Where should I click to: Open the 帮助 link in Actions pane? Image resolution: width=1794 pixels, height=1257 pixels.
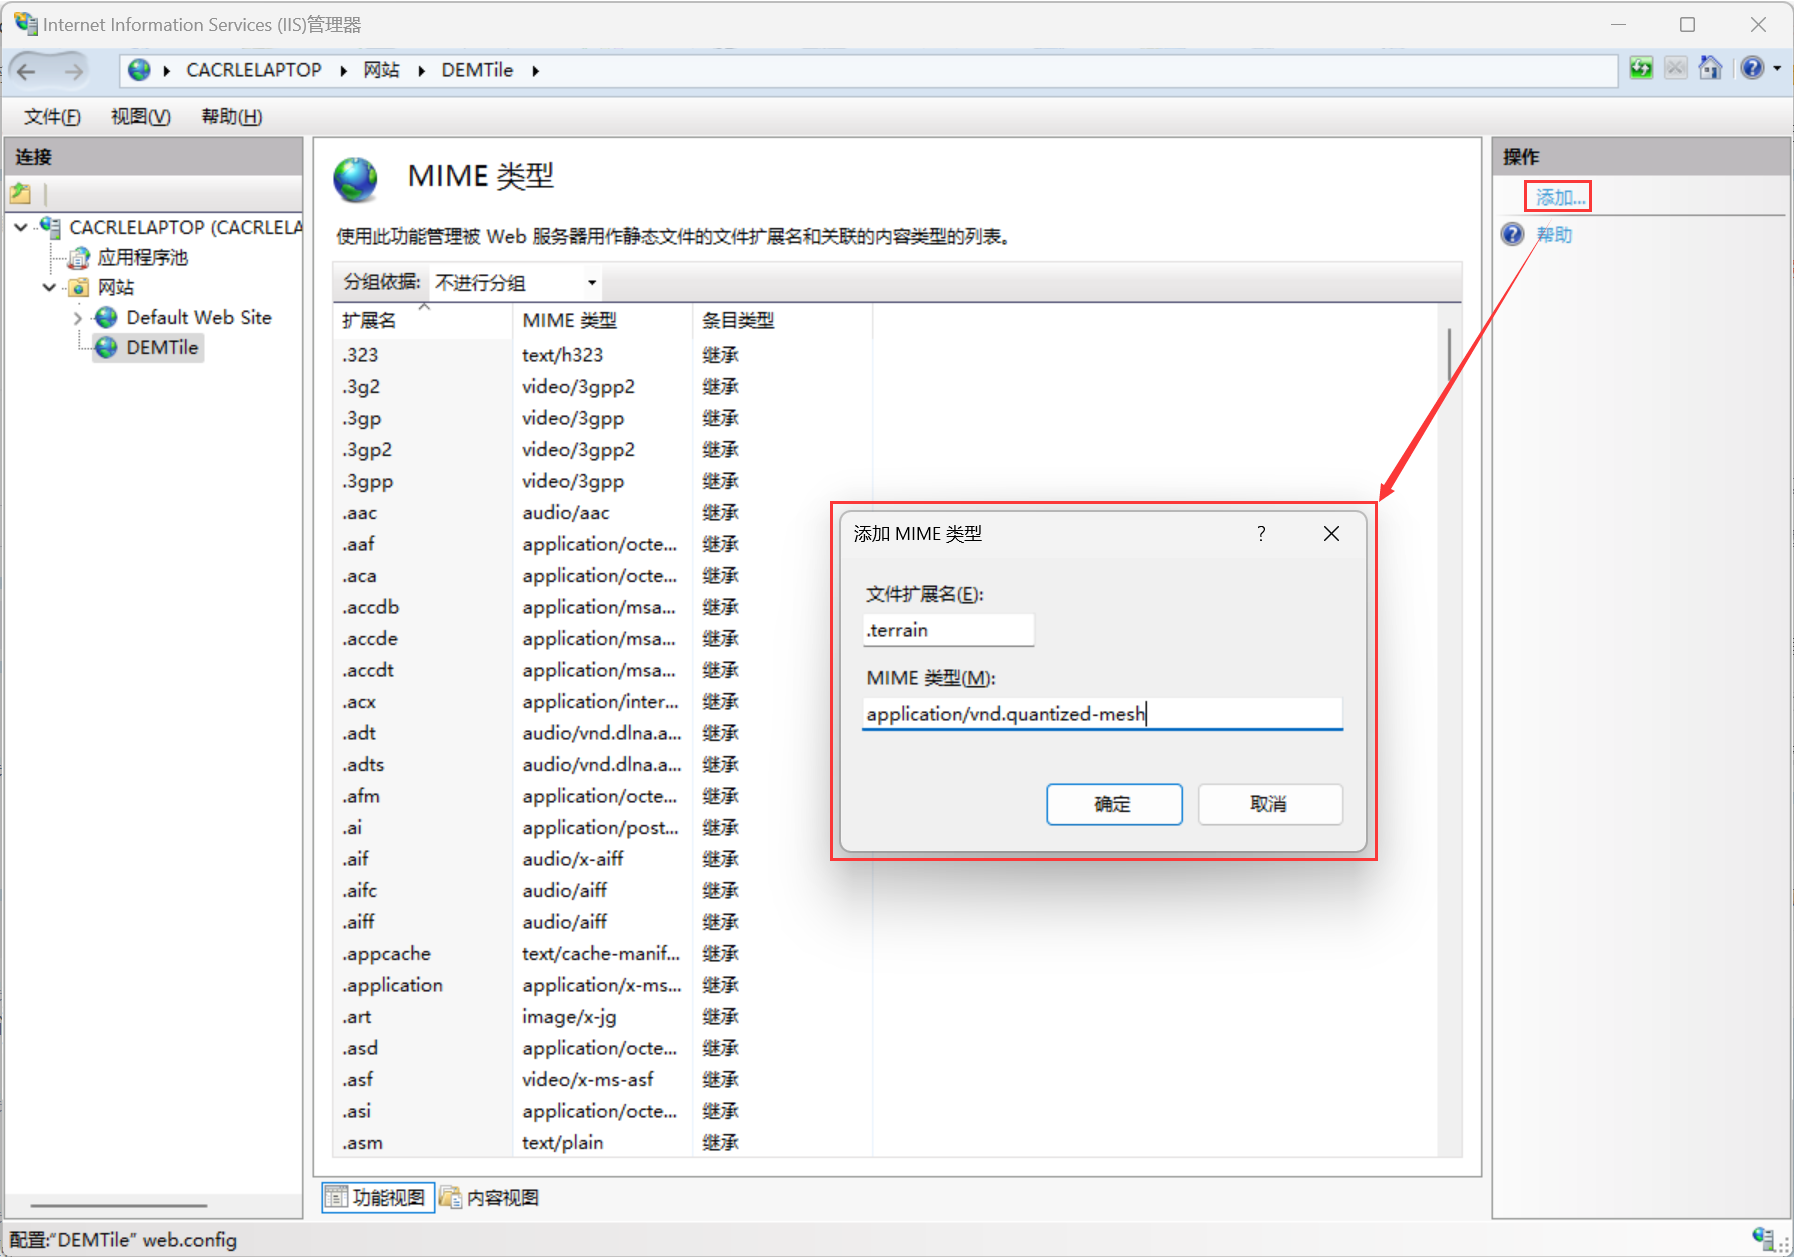(x=1554, y=235)
